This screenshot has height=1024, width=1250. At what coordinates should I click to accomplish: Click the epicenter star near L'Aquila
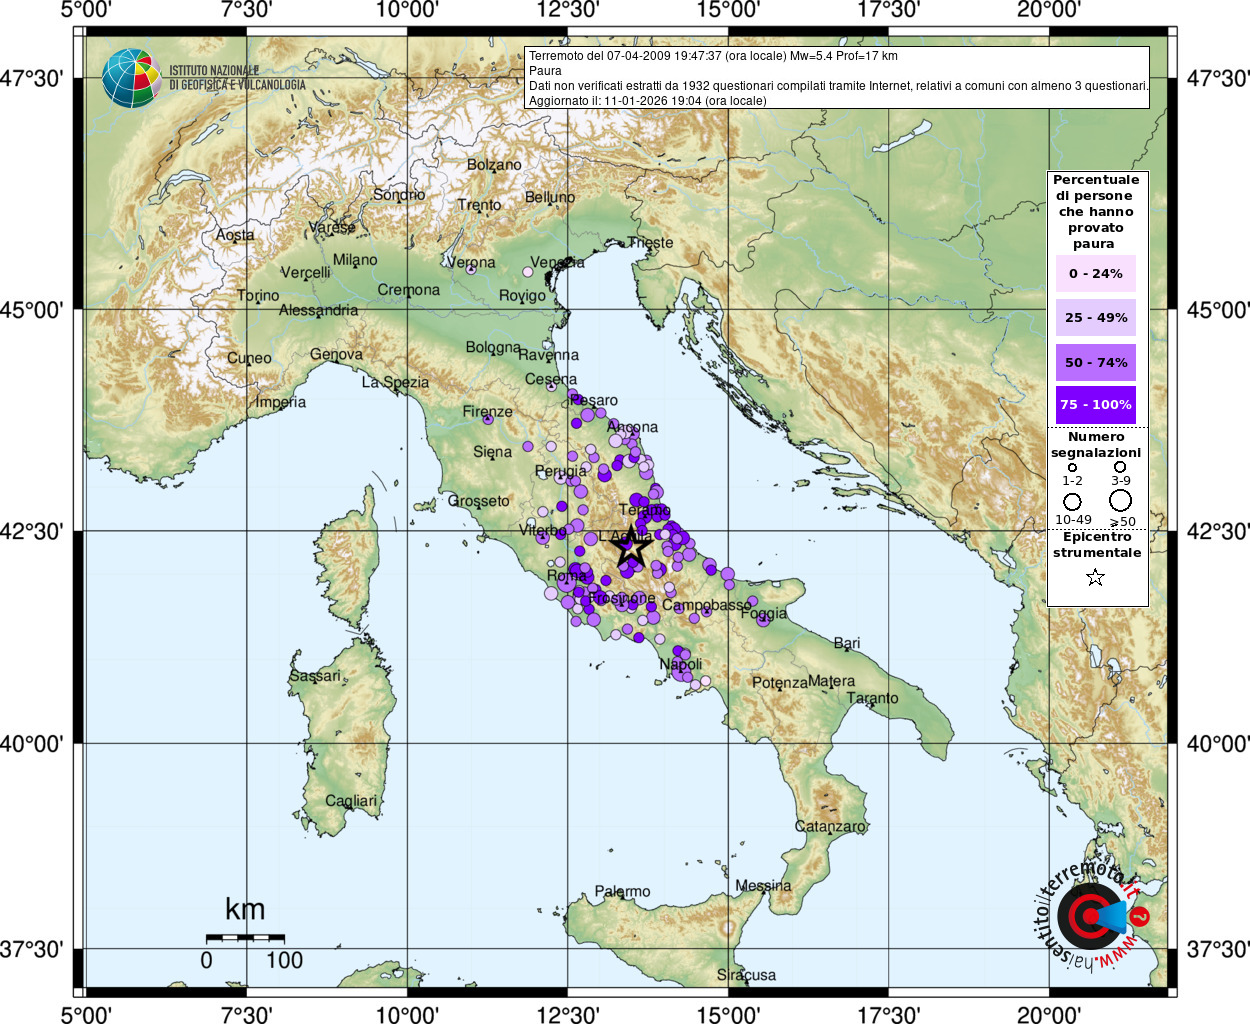coord(630,547)
